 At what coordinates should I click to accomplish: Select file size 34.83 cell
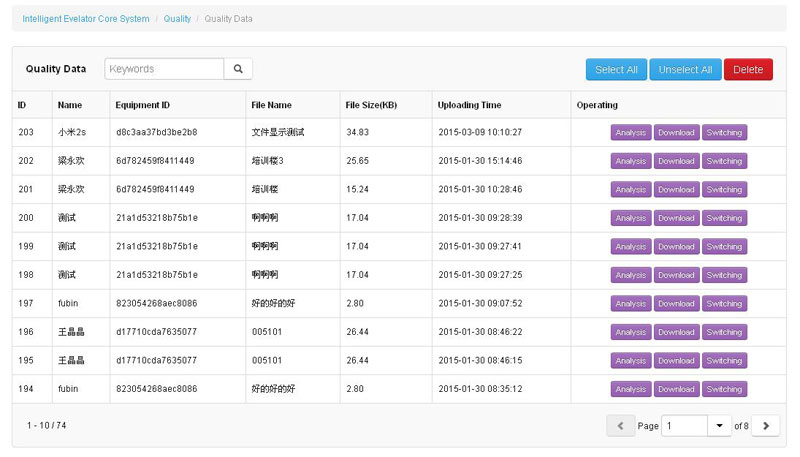pos(386,133)
